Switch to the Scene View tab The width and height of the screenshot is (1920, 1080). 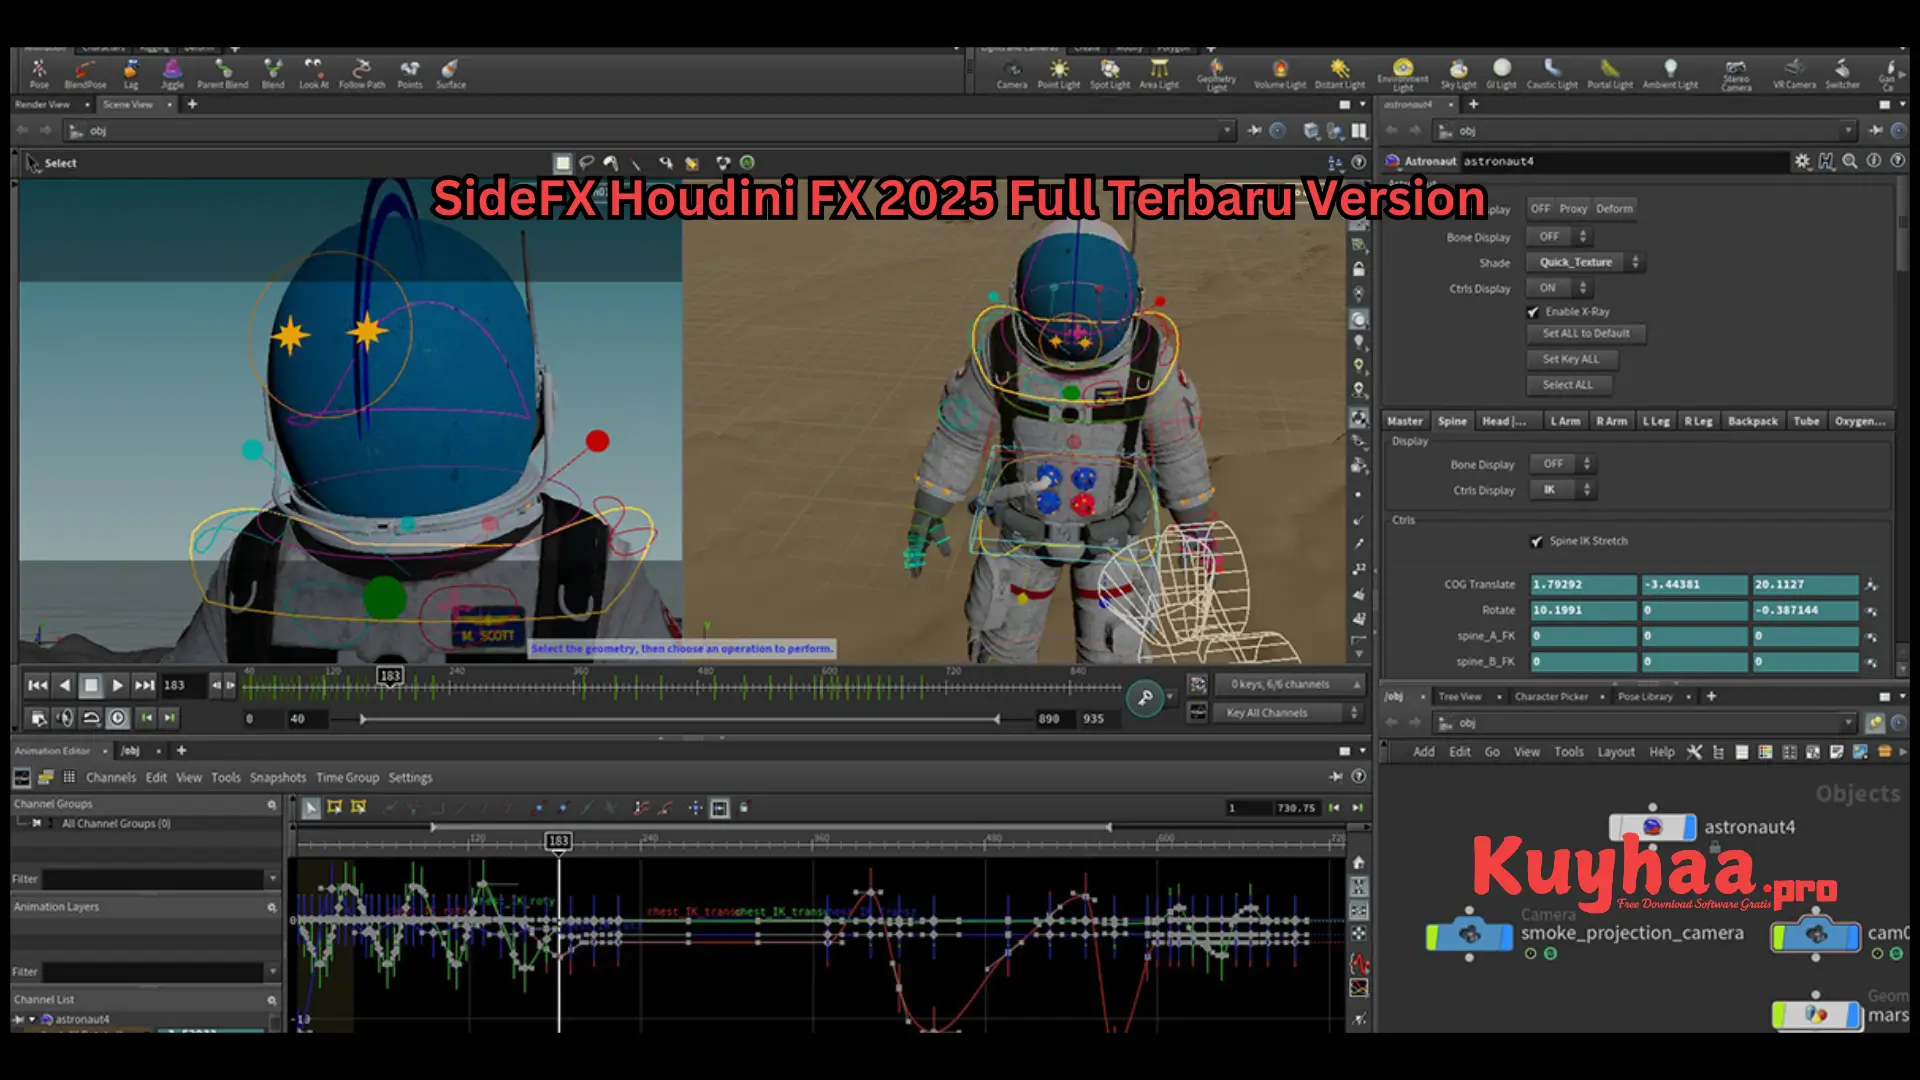[x=128, y=104]
